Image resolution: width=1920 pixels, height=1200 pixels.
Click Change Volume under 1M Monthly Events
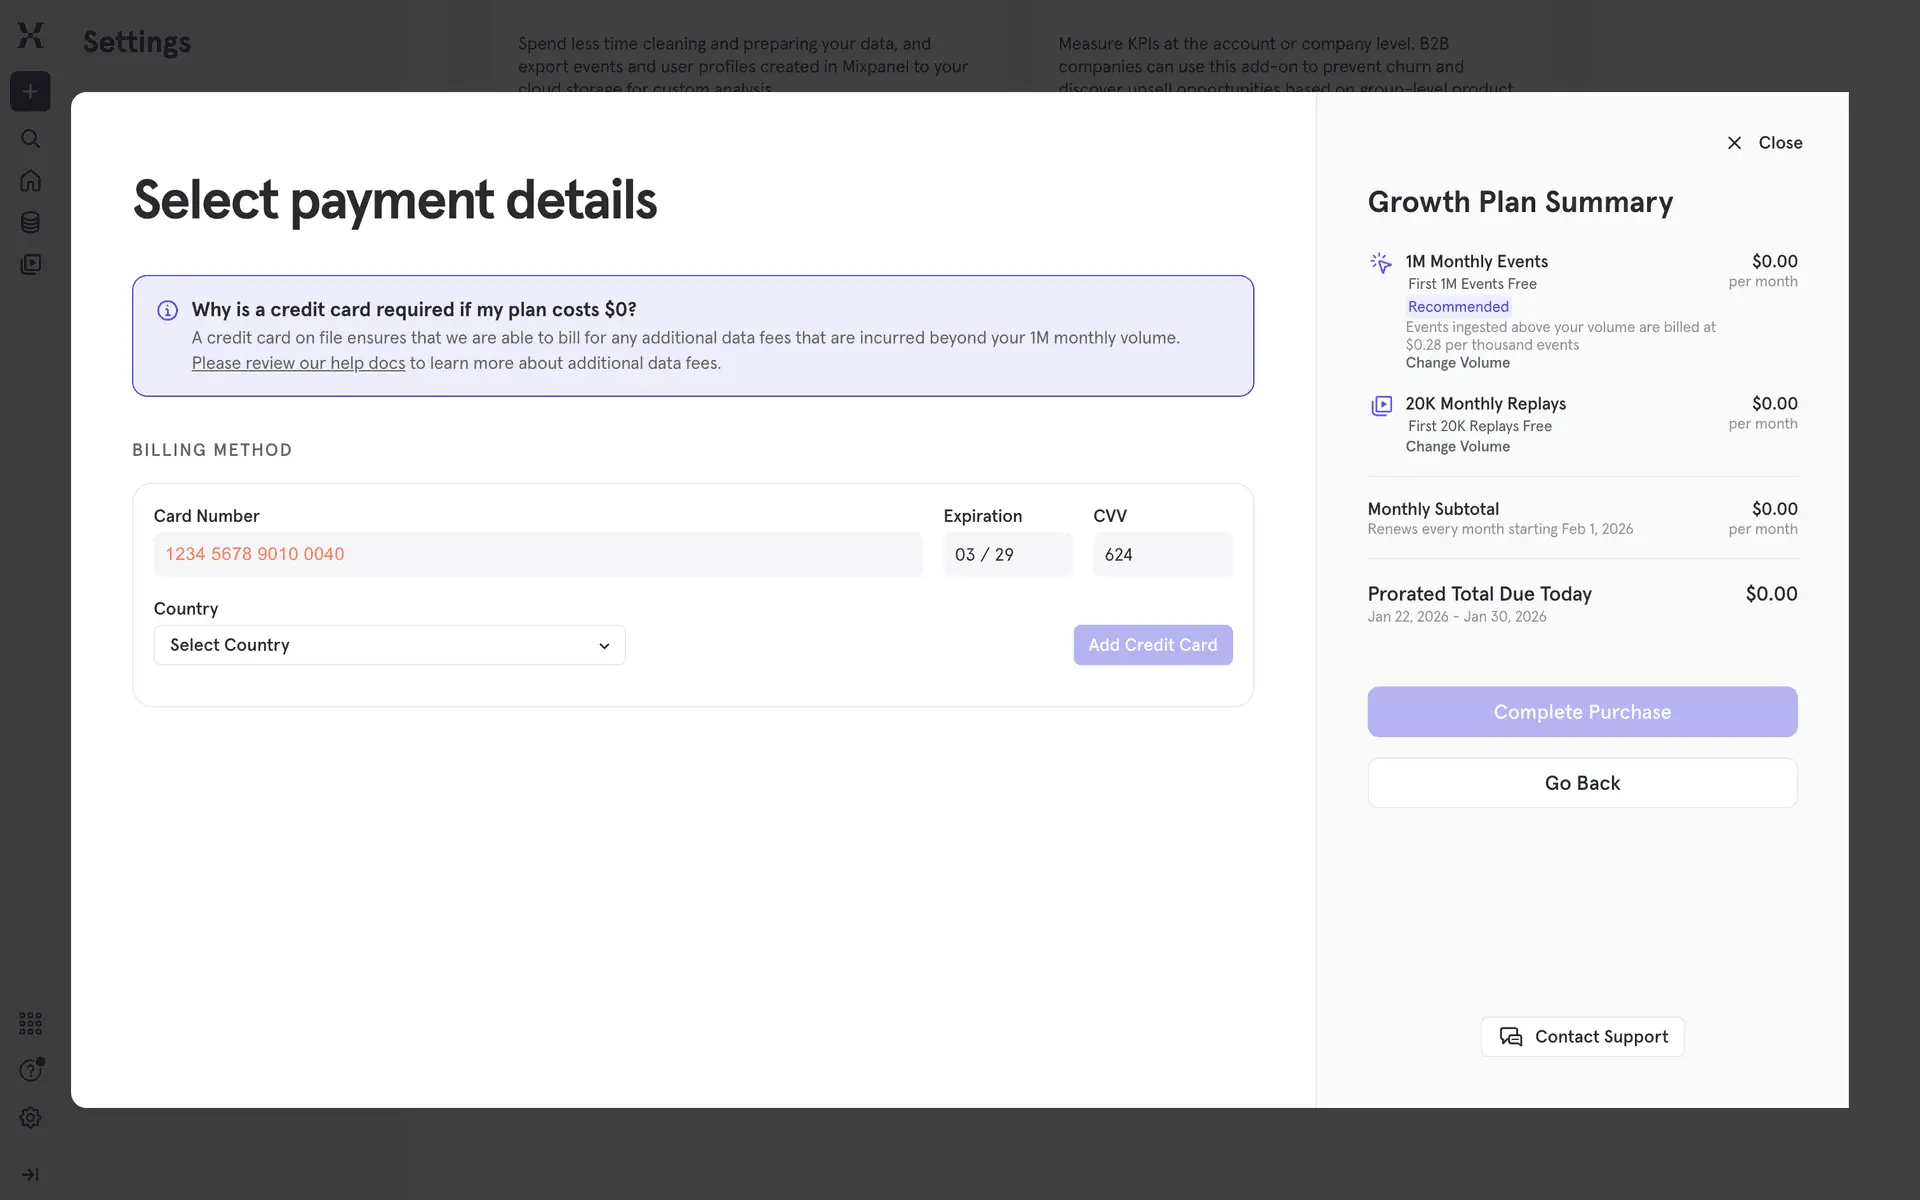point(1457,363)
